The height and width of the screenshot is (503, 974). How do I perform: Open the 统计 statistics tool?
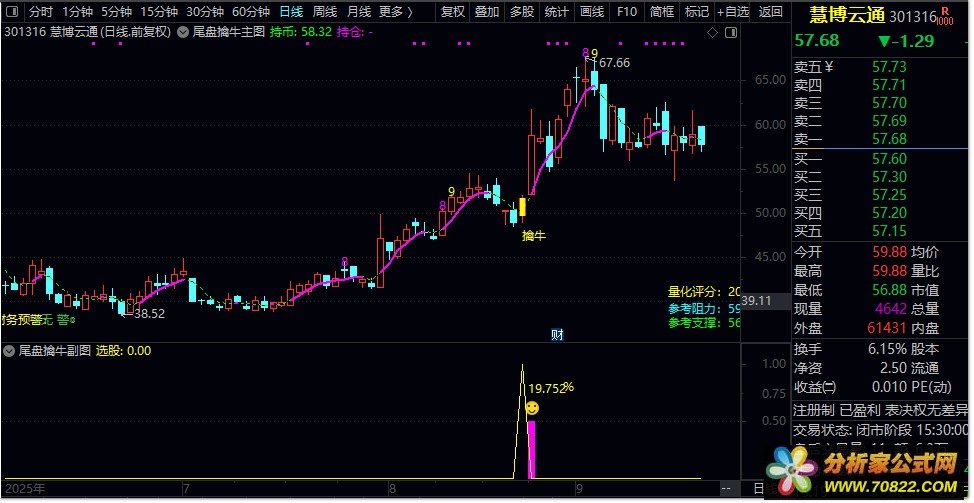(x=557, y=12)
